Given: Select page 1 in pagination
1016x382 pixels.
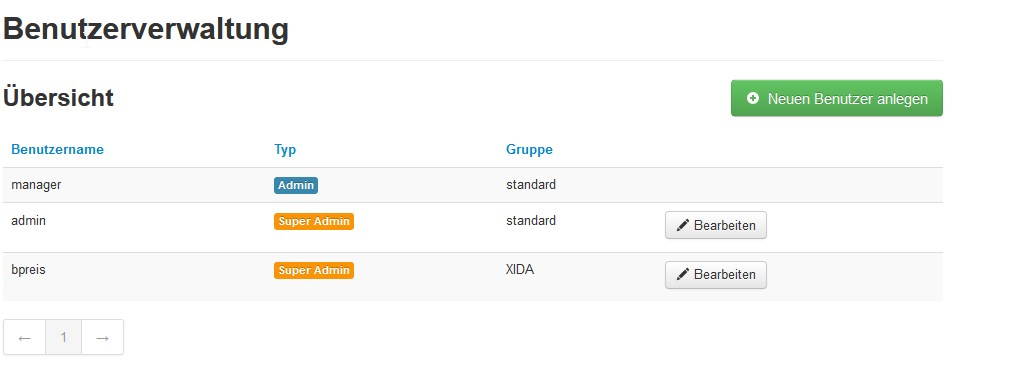Looking at the screenshot, I should [x=64, y=337].
